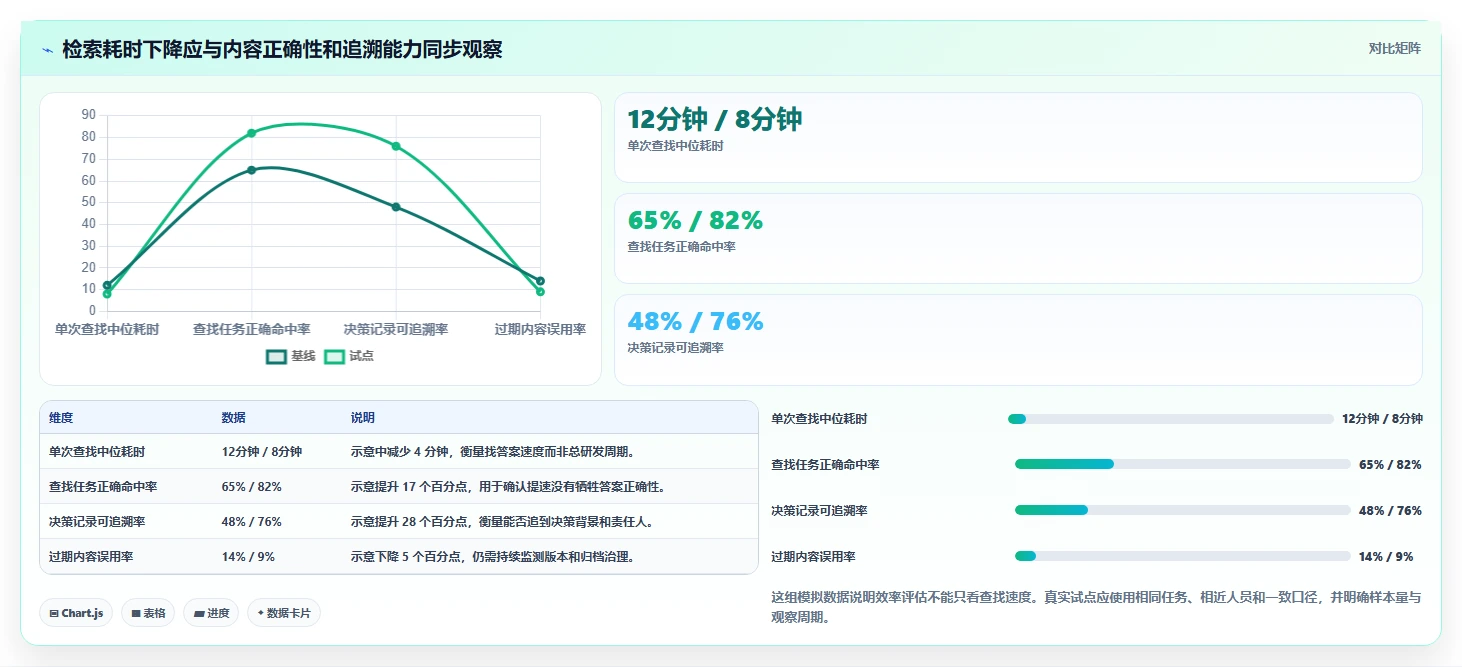Click the 试点 data point at 查找任务正确命中率
This screenshot has height=667, width=1462.
coord(251,133)
